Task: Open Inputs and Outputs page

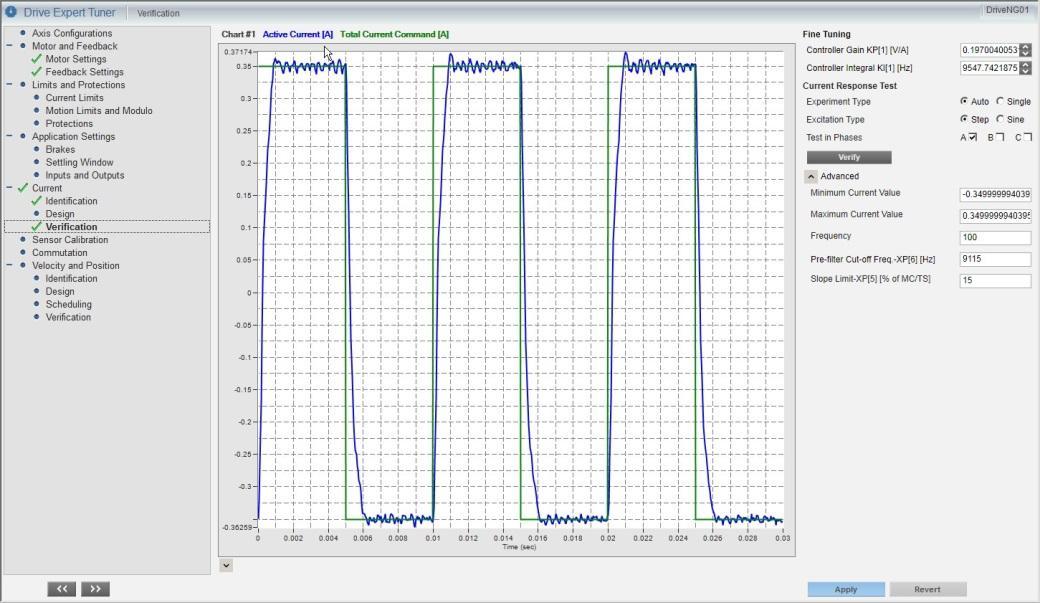Action: coord(85,175)
